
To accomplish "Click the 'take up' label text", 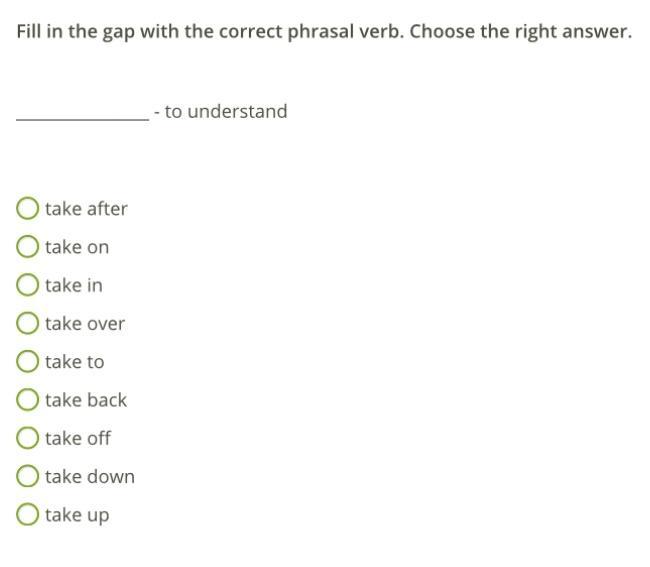I will click(77, 515).
